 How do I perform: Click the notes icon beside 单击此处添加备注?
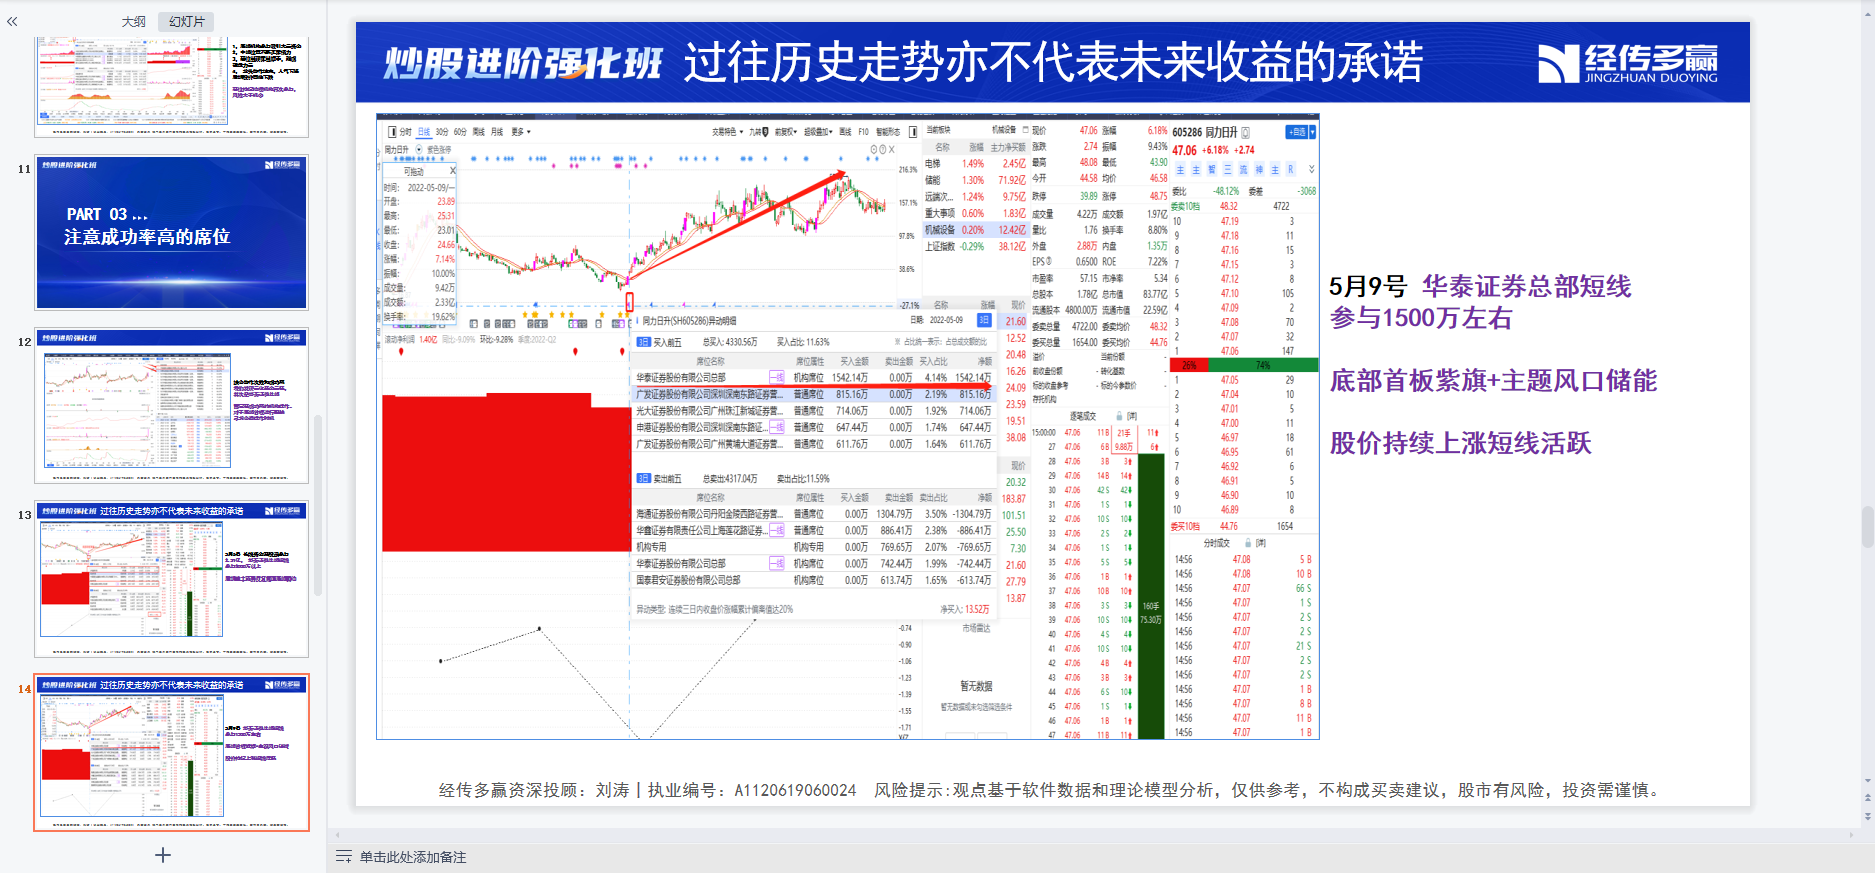(x=344, y=857)
